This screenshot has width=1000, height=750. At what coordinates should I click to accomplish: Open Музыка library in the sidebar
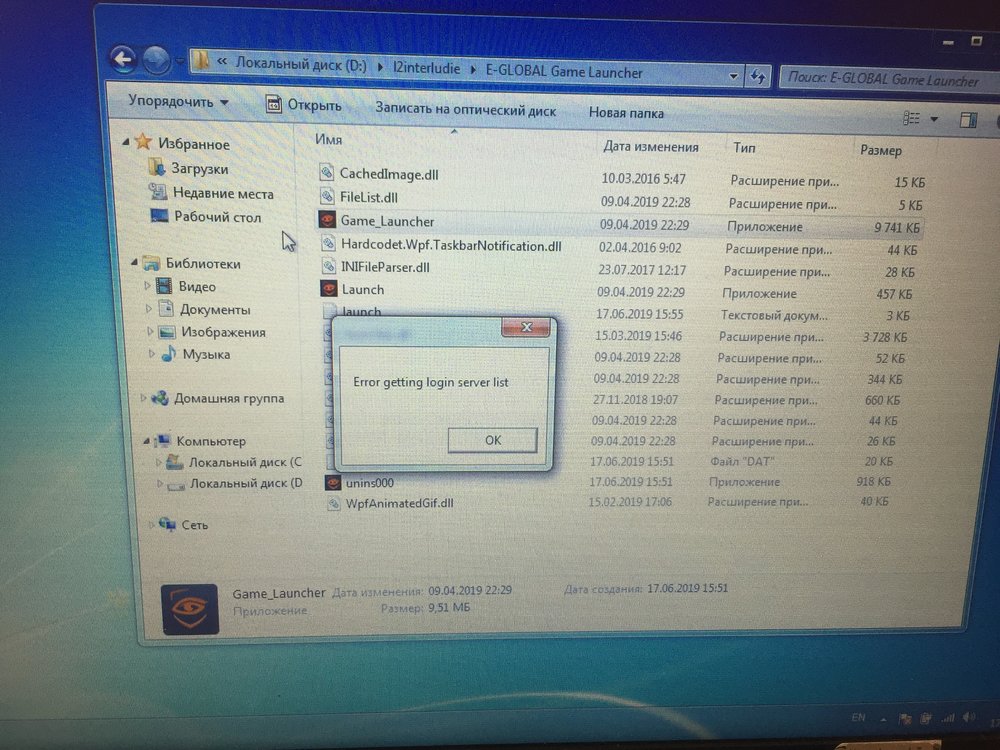click(204, 354)
